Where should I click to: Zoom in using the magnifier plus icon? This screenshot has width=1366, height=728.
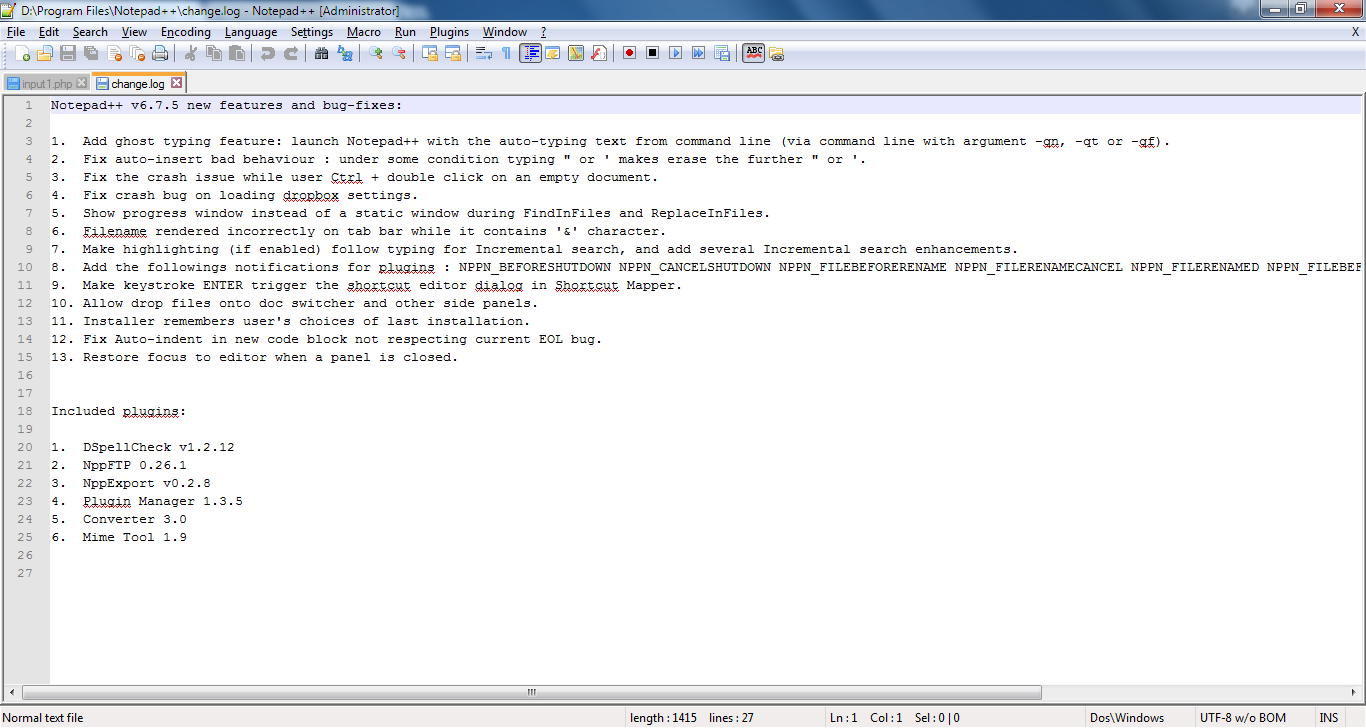(376, 53)
